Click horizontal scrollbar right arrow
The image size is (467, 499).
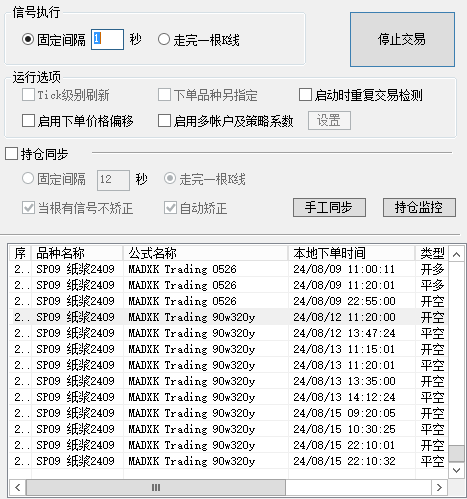pos(439,487)
